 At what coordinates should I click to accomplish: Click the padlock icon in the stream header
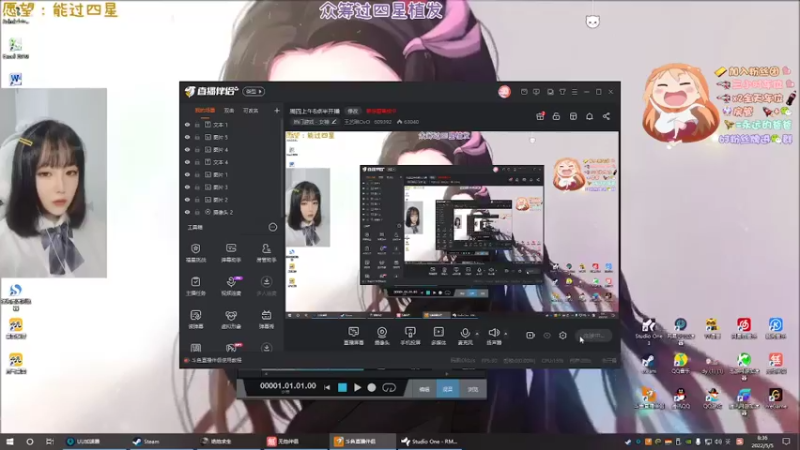[x=556, y=116]
